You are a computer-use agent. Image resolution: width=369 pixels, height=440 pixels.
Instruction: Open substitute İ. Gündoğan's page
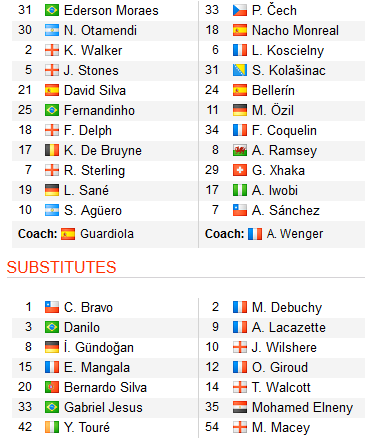(99, 347)
